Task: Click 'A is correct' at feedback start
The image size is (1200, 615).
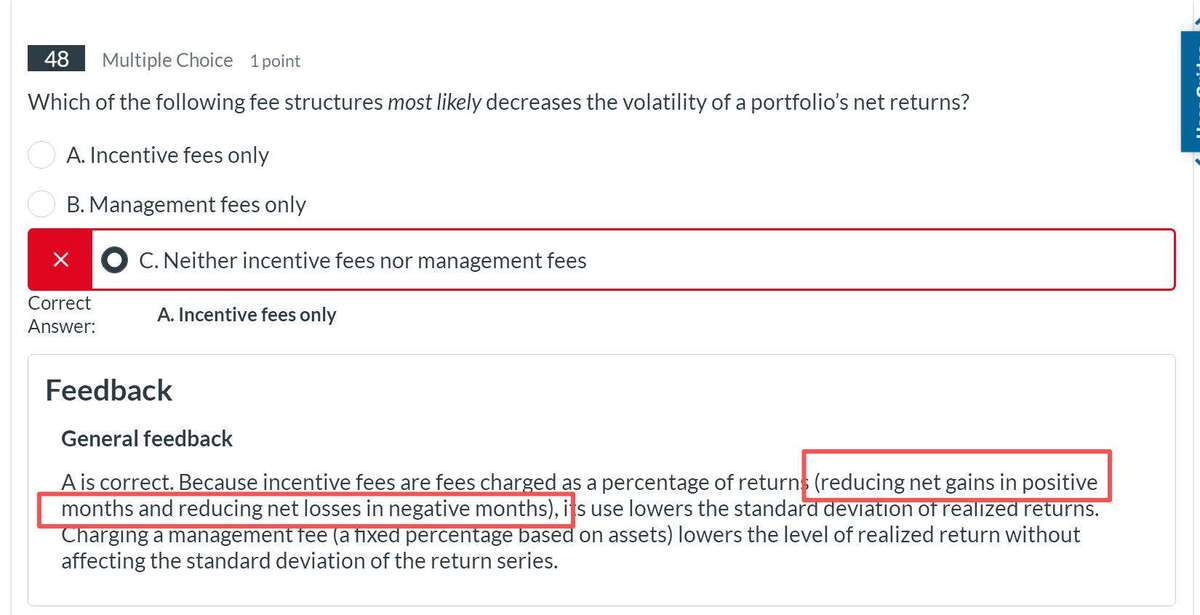Action: [116, 482]
